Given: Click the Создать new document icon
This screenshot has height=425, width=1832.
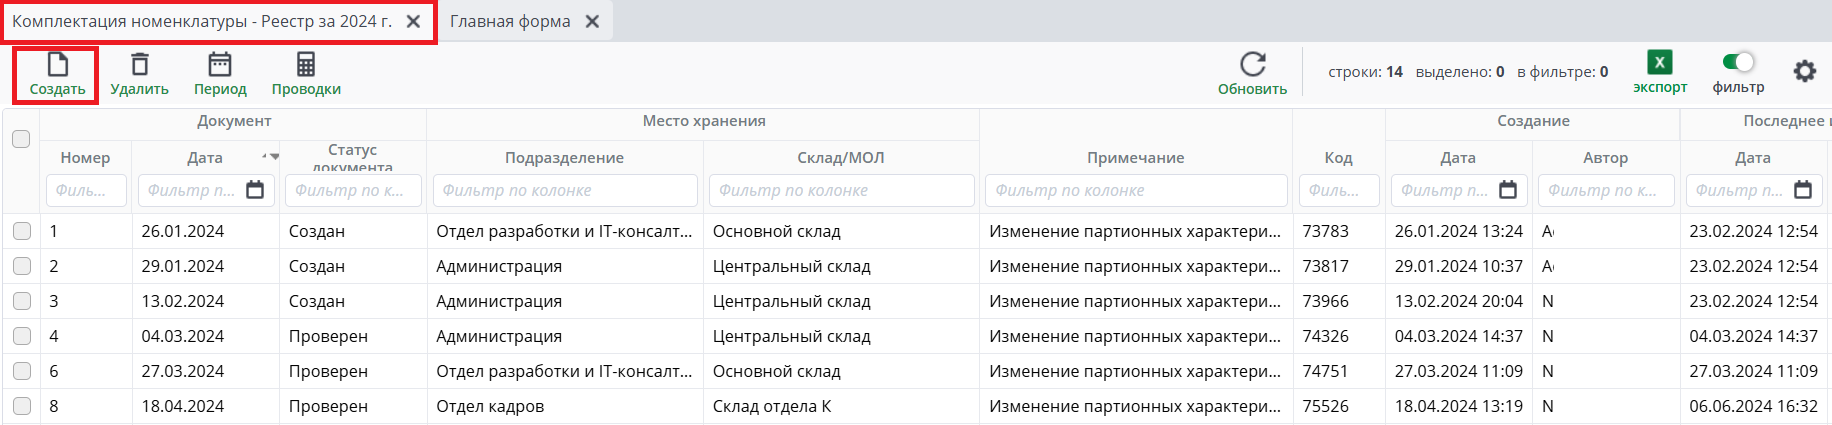Looking at the screenshot, I should tap(58, 66).
